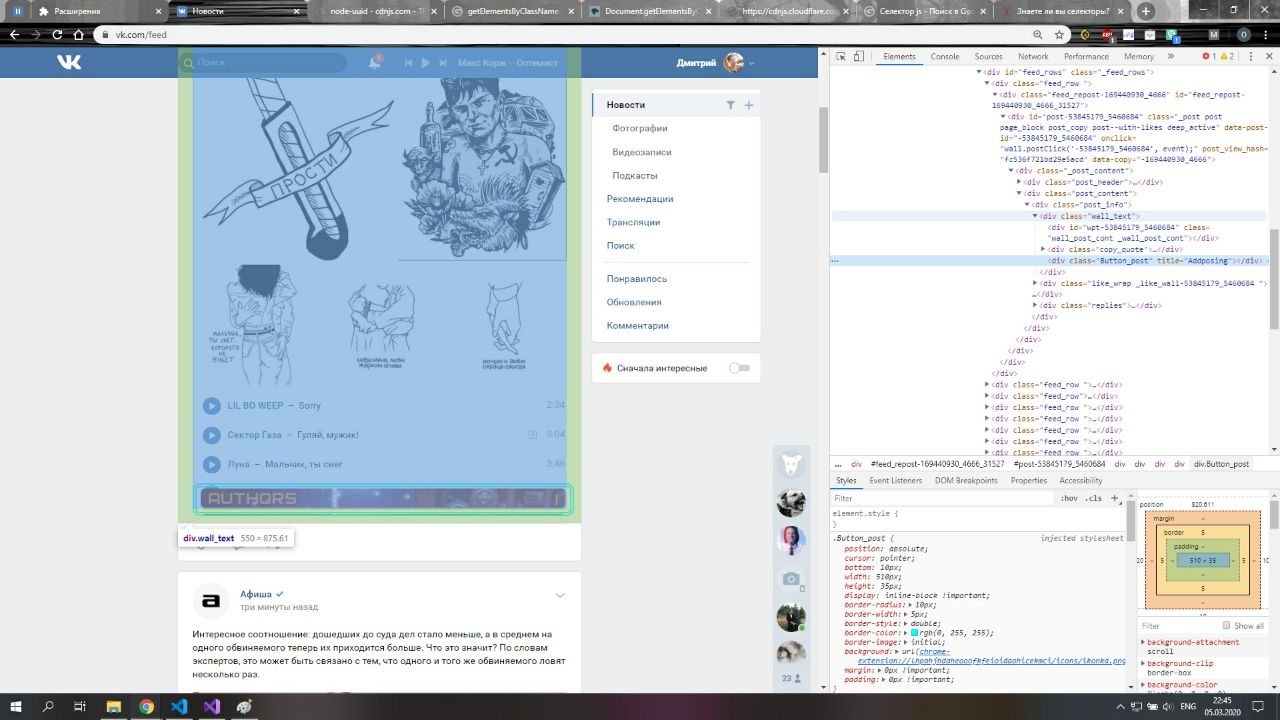Play Луна – Мальчик, ты снег track
Image resolution: width=1280 pixels, height=720 pixels.
click(211, 464)
